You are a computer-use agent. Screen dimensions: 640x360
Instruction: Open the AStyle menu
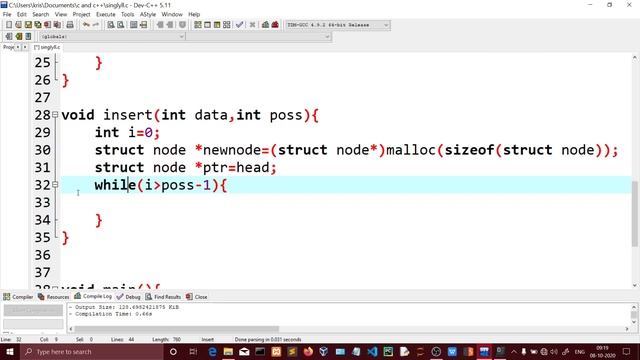pos(148,14)
